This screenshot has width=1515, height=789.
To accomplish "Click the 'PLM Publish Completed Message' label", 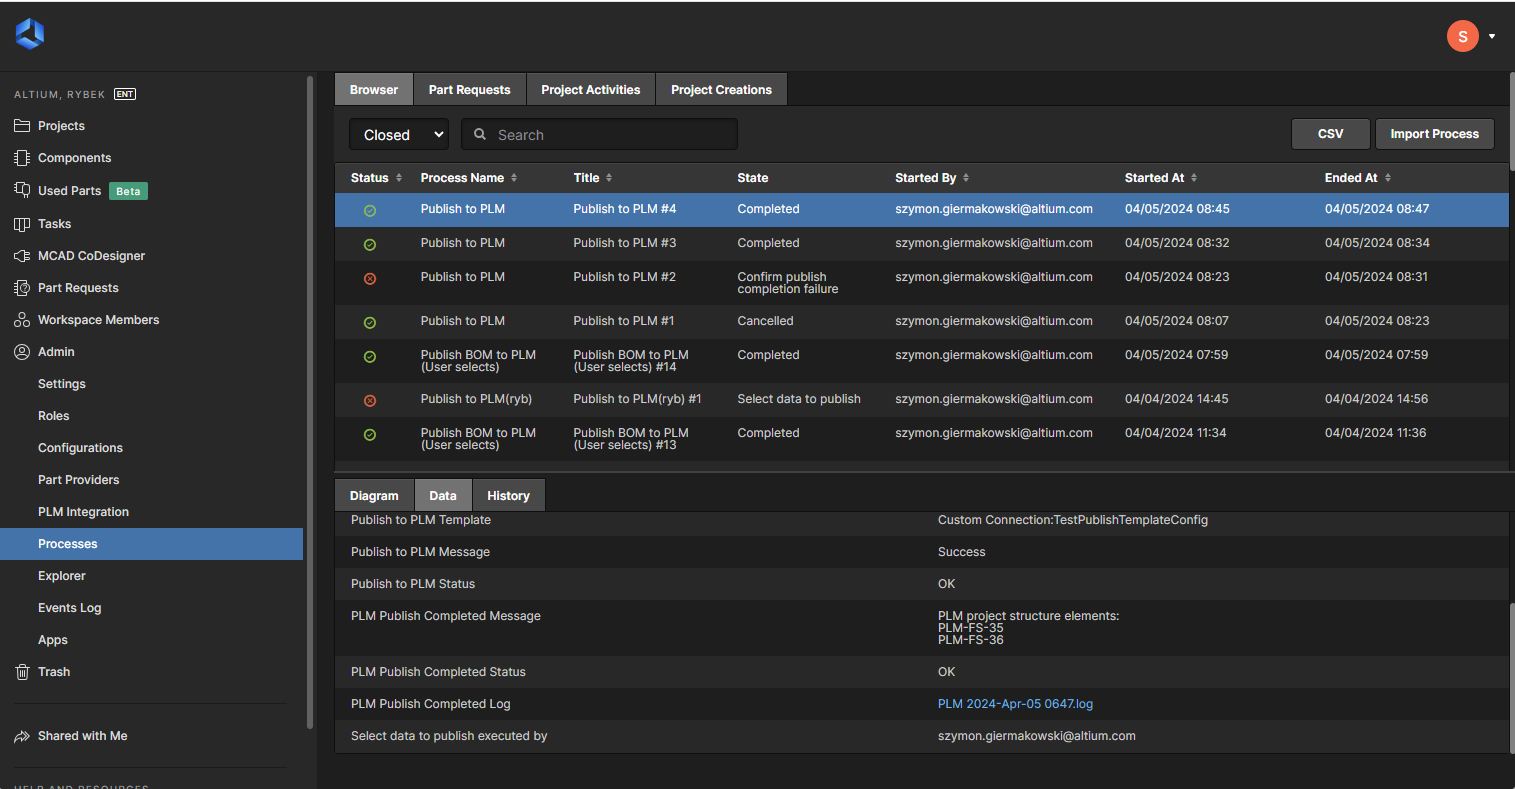I will click(446, 616).
